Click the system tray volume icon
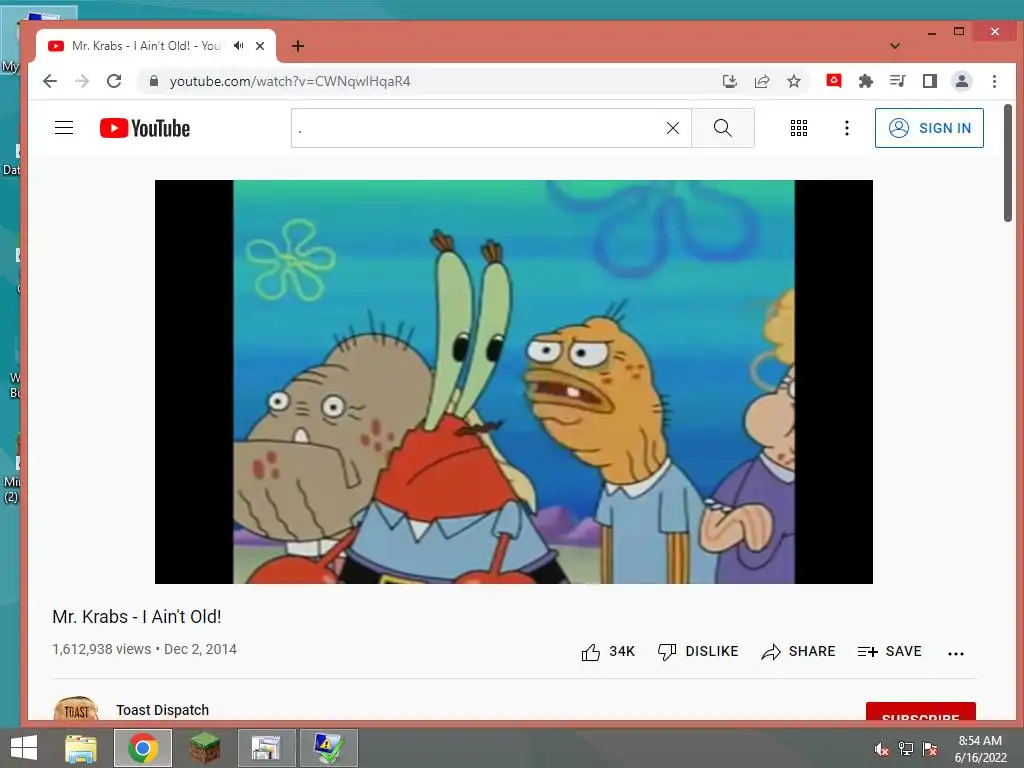Screen dimensions: 1024x768 (x=881, y=749)
